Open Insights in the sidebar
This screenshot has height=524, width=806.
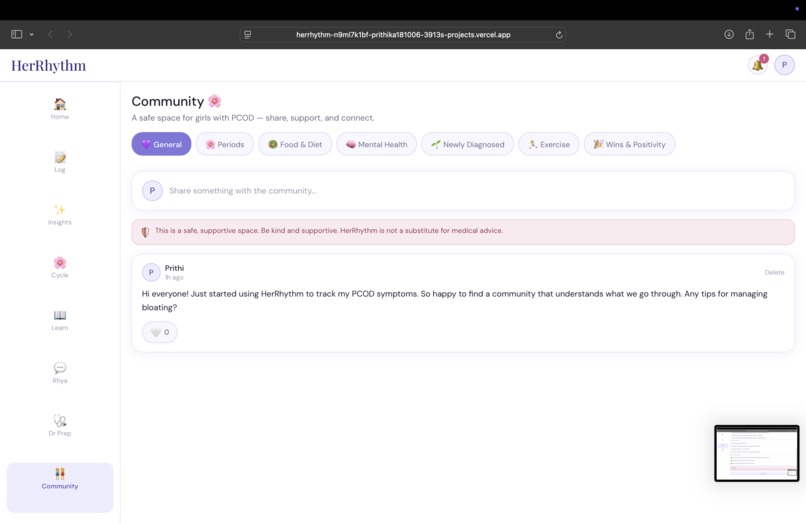coord(60,215)
